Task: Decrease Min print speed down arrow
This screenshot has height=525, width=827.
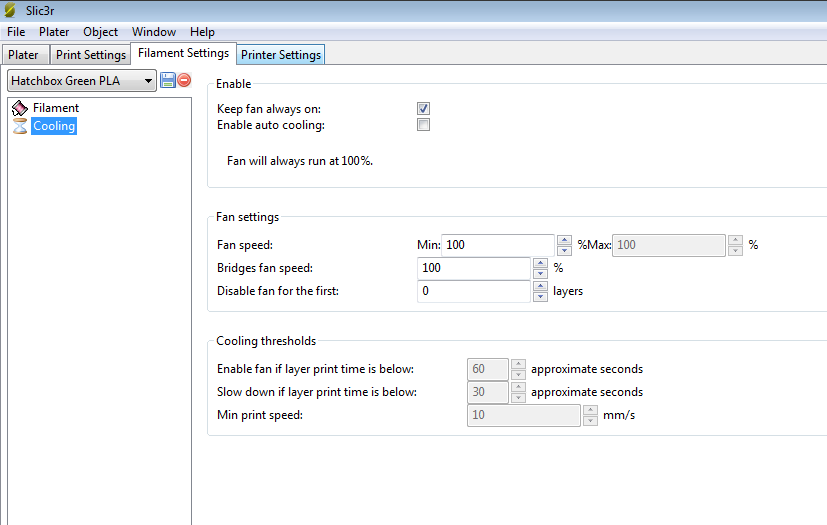Action: [x=590, y=421]
